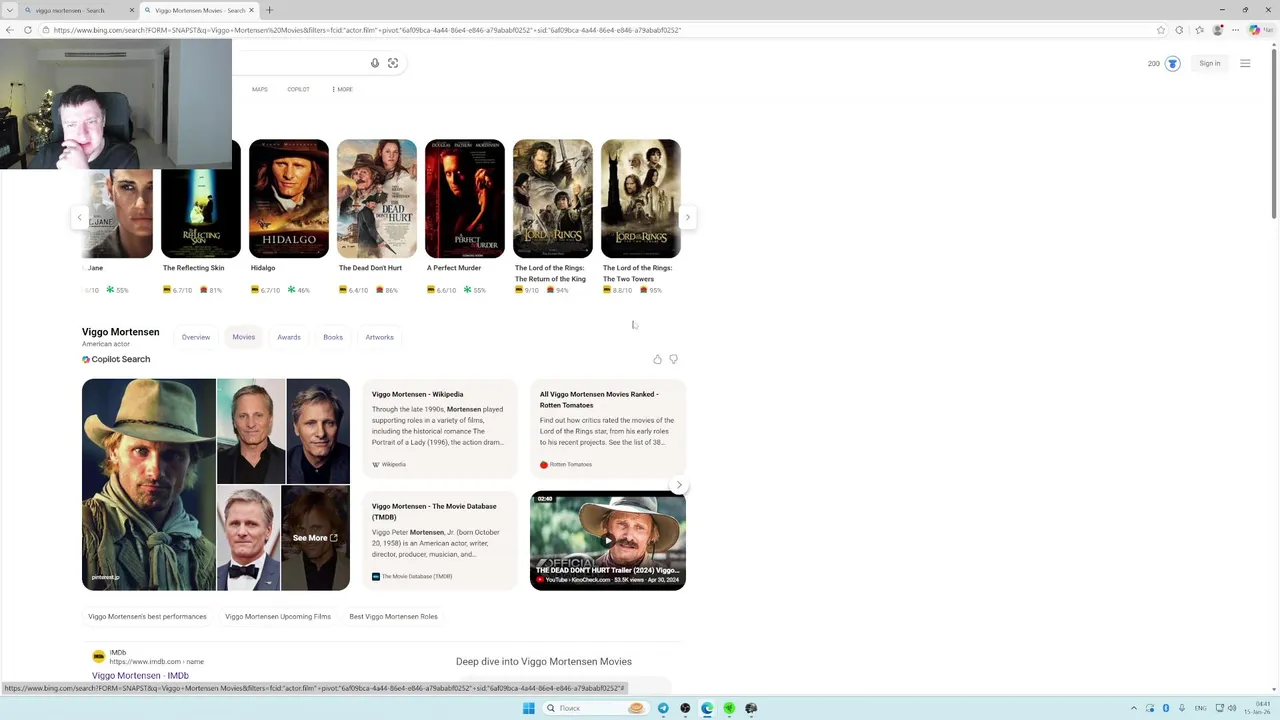The height and width of the screenshot is (720, 1280).
Task: Go back in browser history
Action: coord(10,30)
